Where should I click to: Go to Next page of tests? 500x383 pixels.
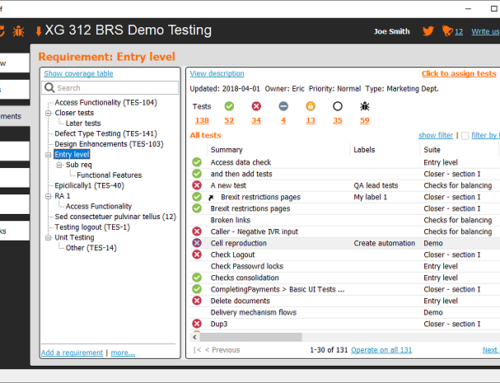(491, 350)
